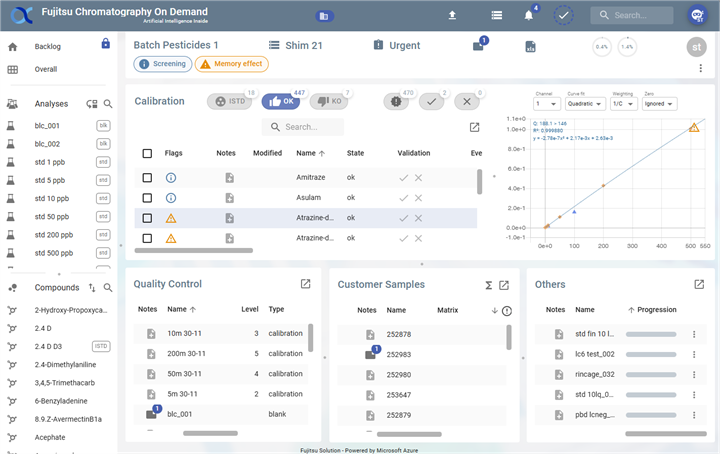
Task: Click the sigma summary icon in Customer Samples
Action: [488, 285]
